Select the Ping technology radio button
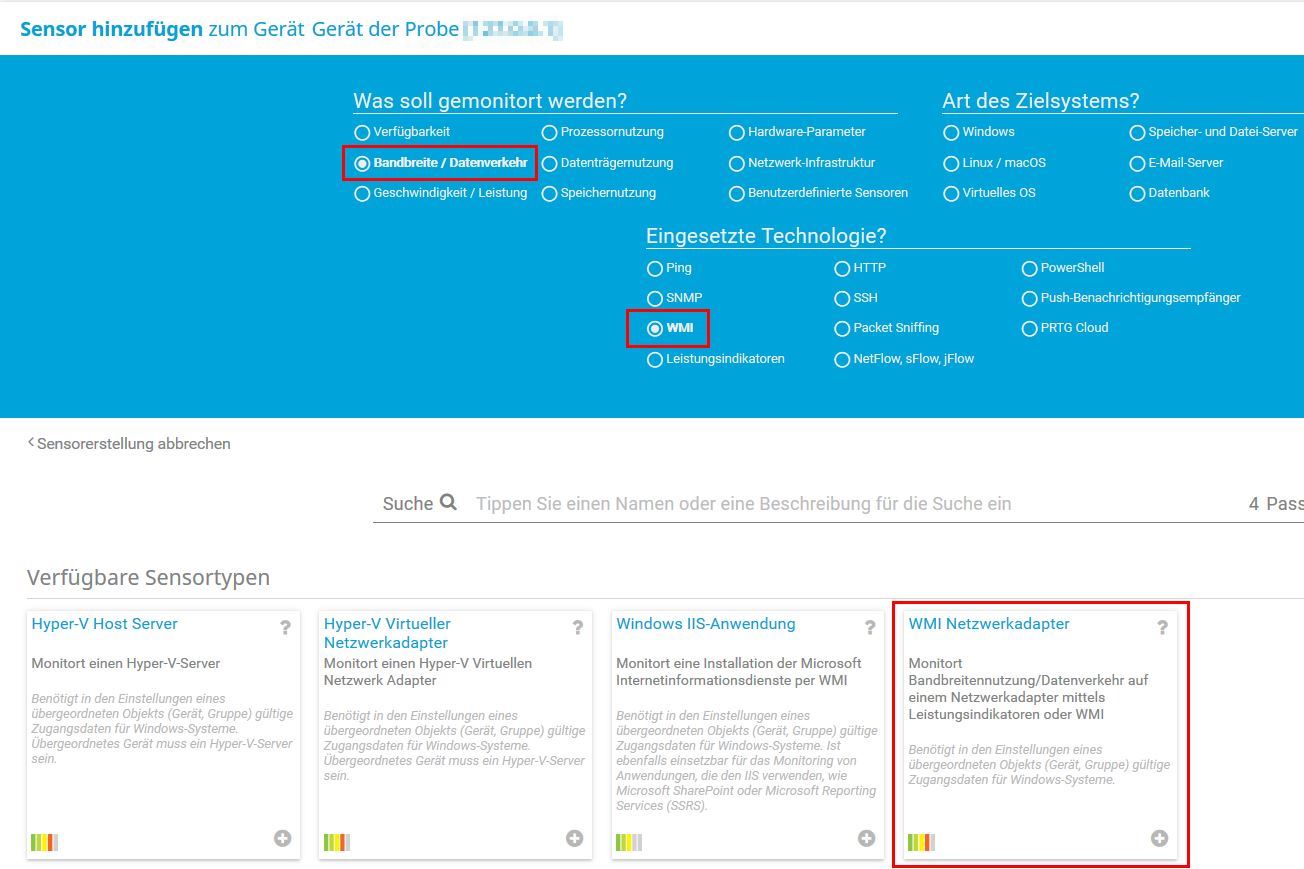 tap(655, 268)
